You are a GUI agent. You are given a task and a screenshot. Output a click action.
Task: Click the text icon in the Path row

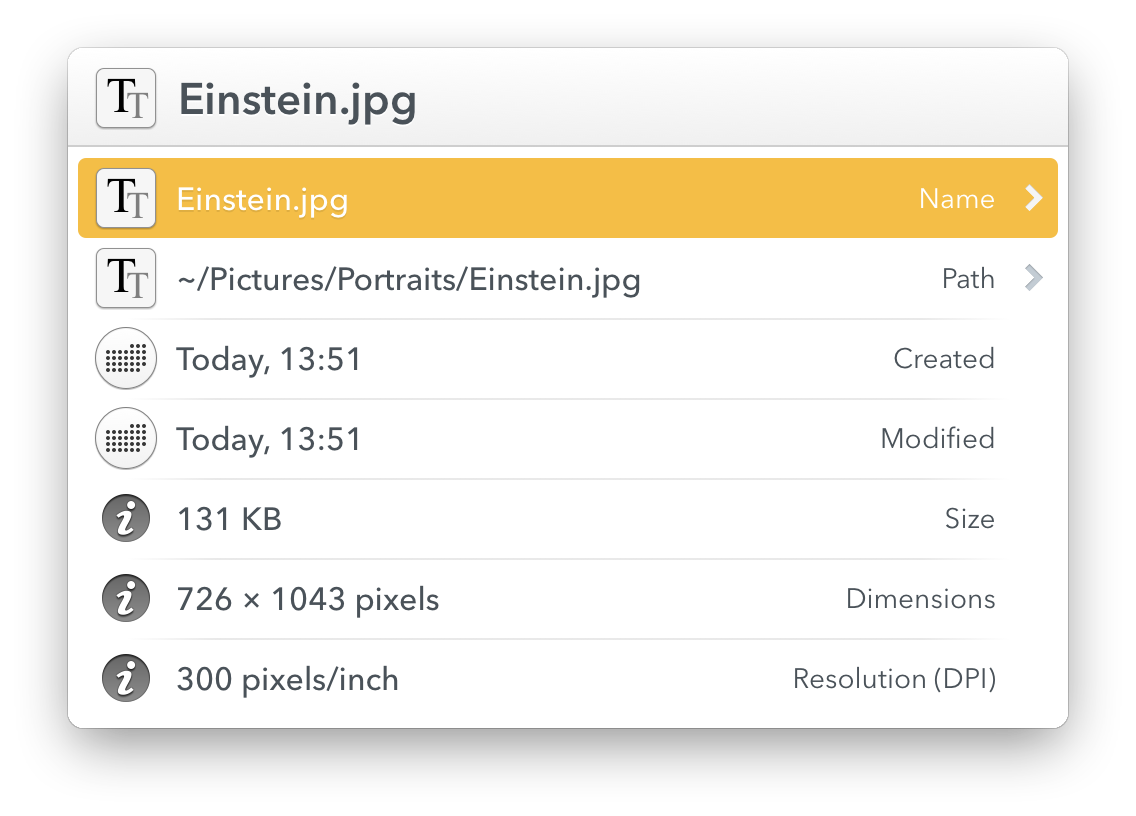click(x=126, y=278)
